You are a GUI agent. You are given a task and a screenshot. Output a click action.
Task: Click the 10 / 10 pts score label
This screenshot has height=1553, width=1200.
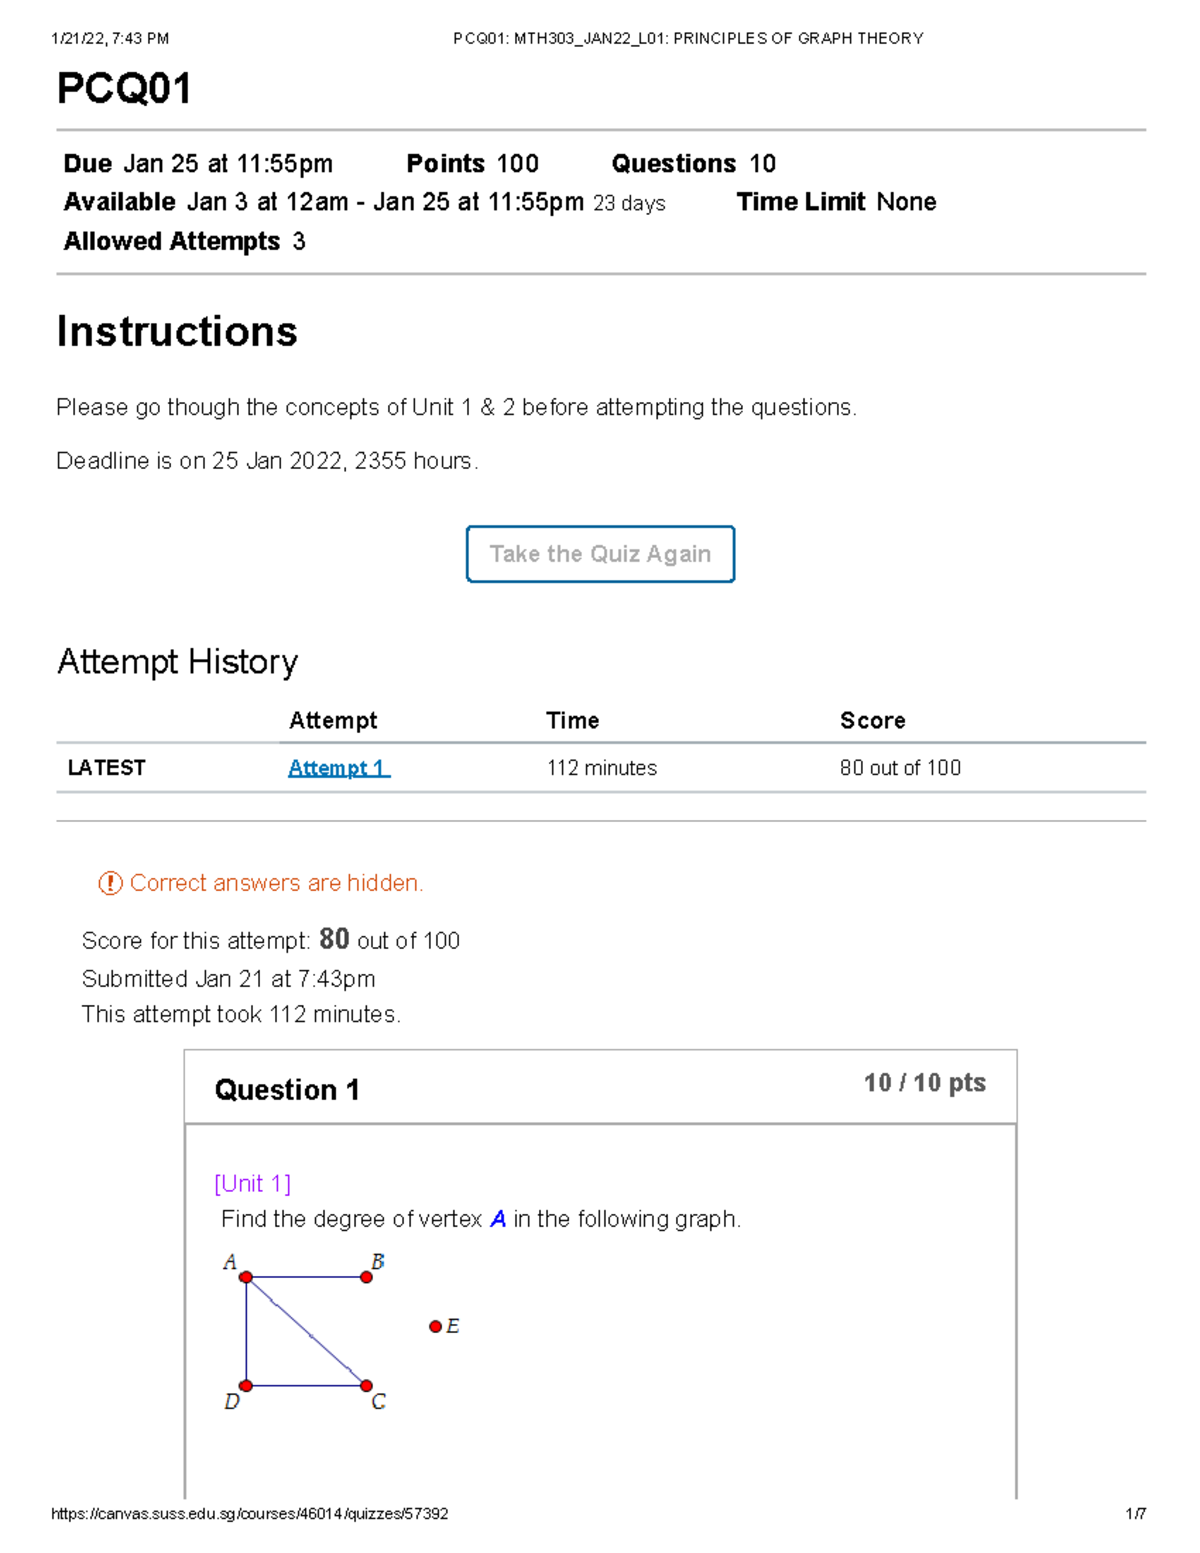coord(924,1082)
